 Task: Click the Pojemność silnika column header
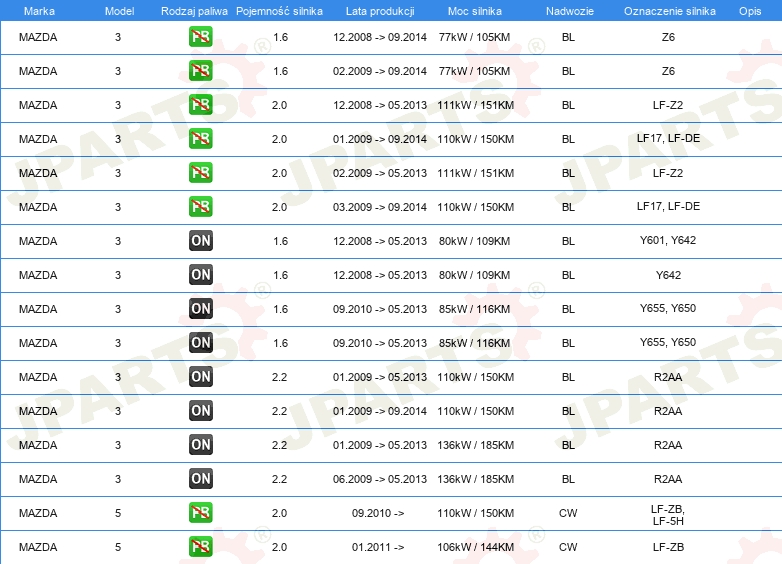pos(279,11)
